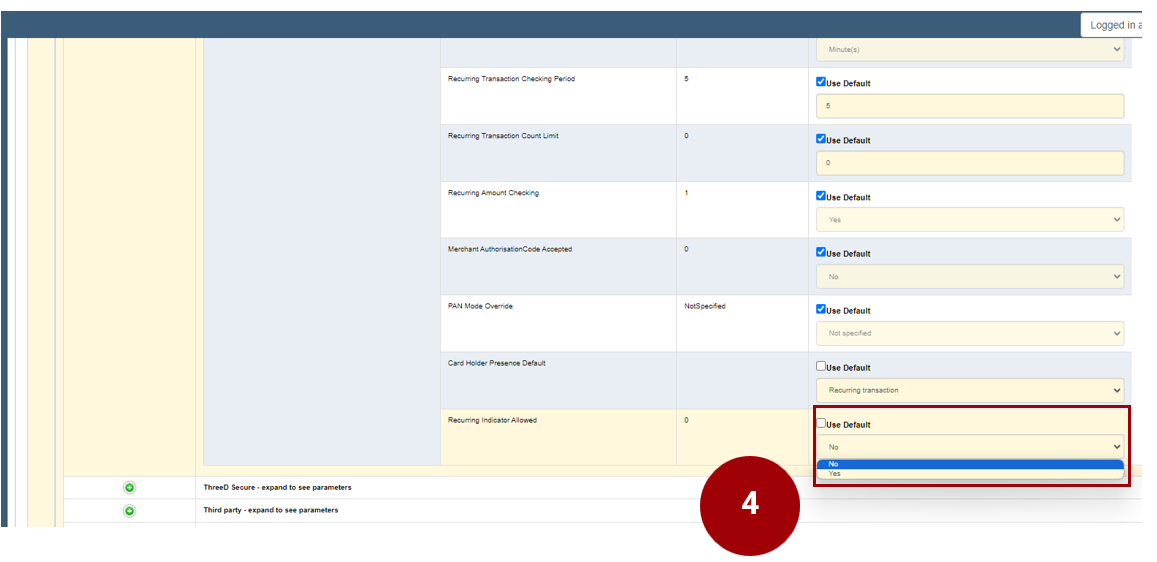Open the 'Recurring transaction' Card Holder Presence dropdown

click(x=969, y=390)
